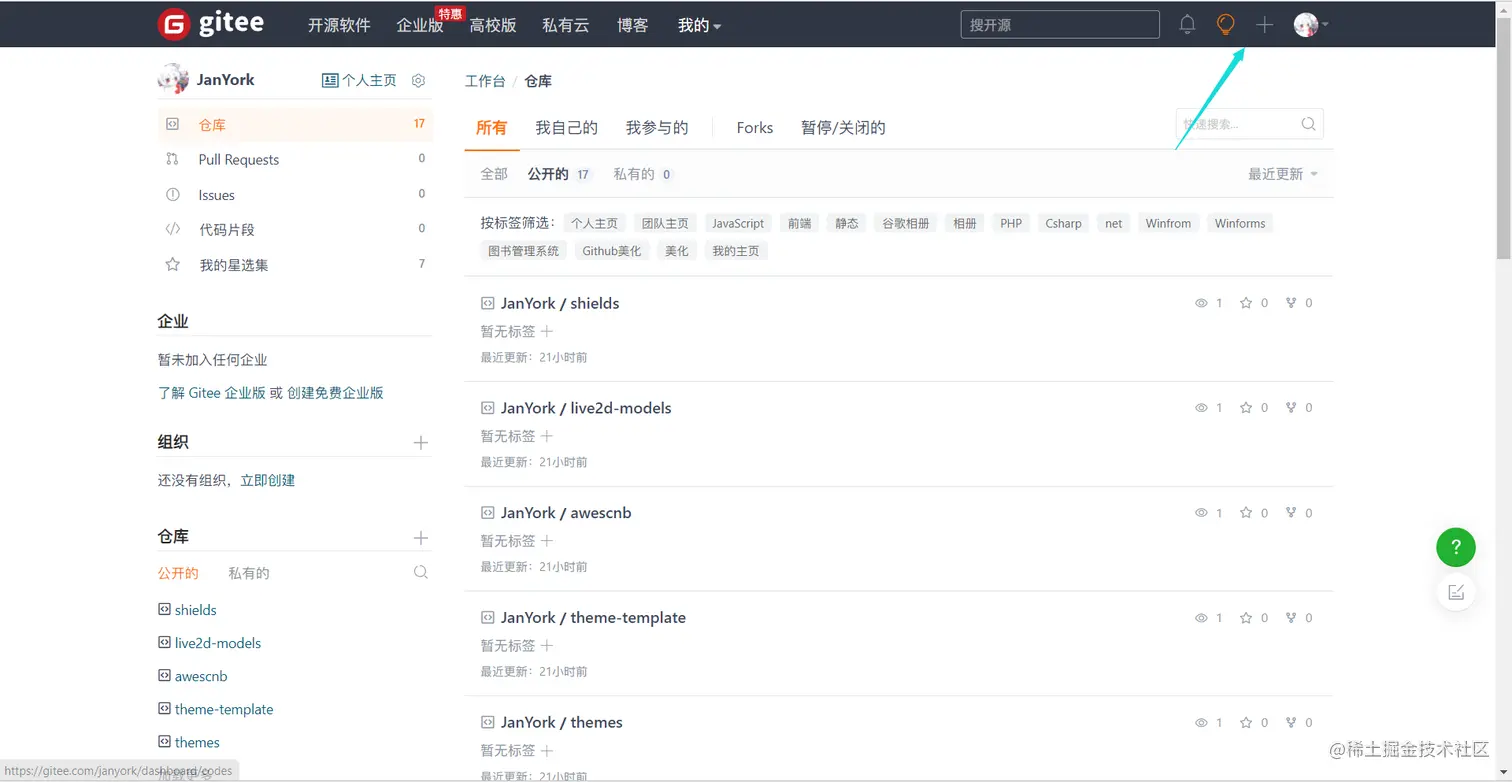1512x782 pixels.
Task: Click the plus icon in top navbar
Action: (1264, 24)
